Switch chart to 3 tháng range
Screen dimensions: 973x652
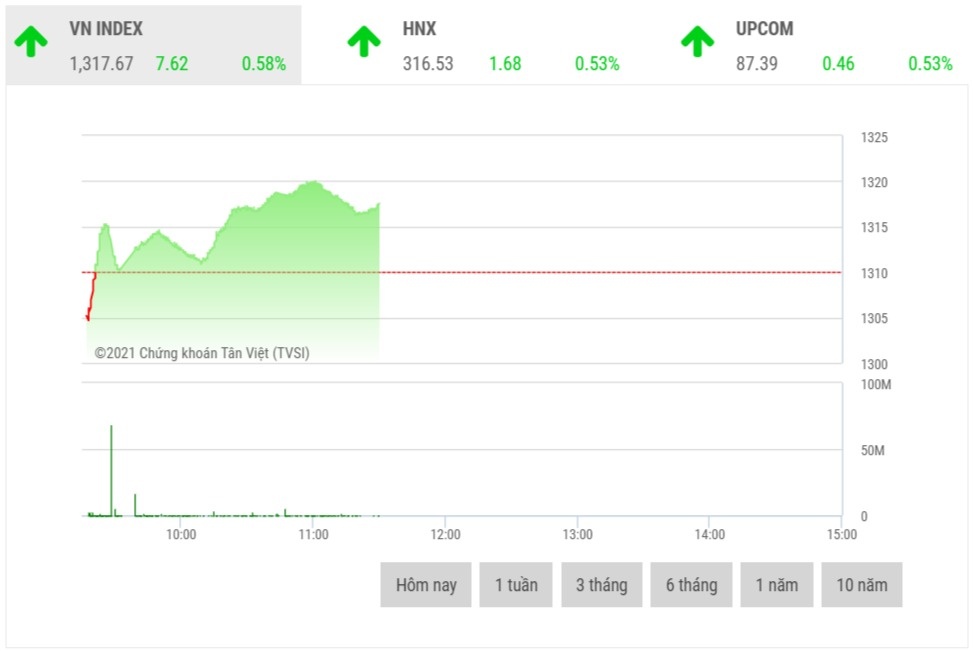(601, 585)
